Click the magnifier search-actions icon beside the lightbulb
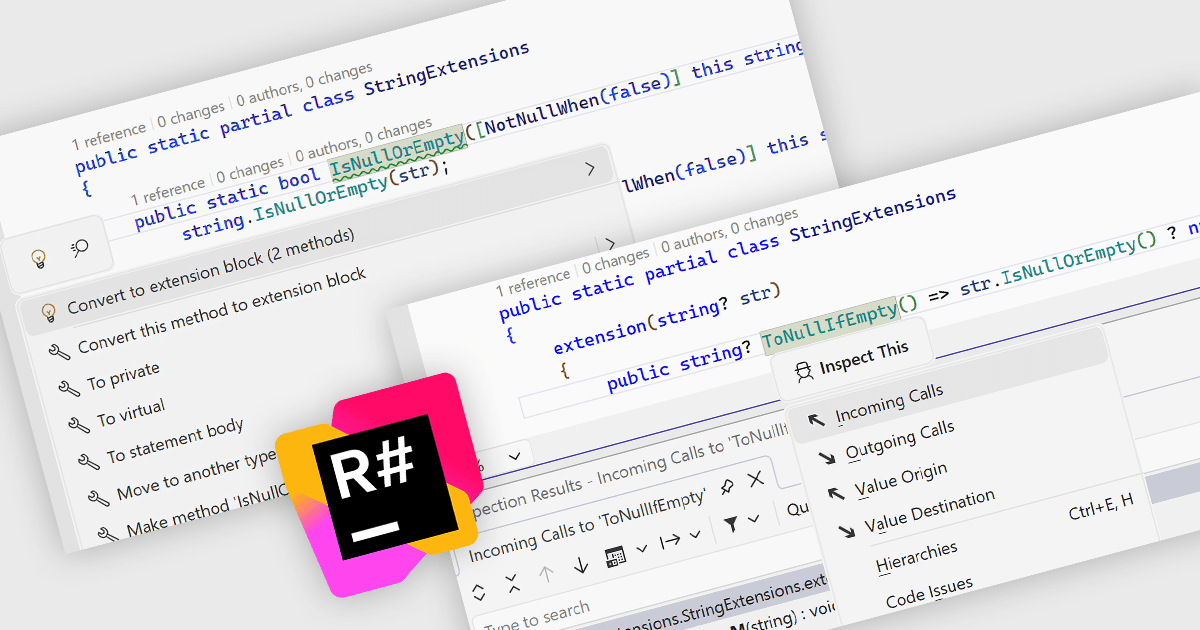This screenshot has width=1200, height=630. [80, 249]
